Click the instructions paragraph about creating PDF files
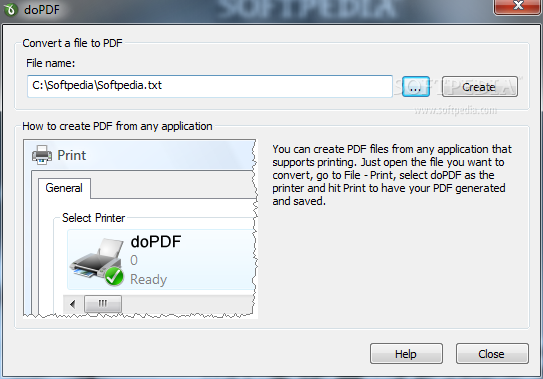543x379 pixels. pos(392,175)
